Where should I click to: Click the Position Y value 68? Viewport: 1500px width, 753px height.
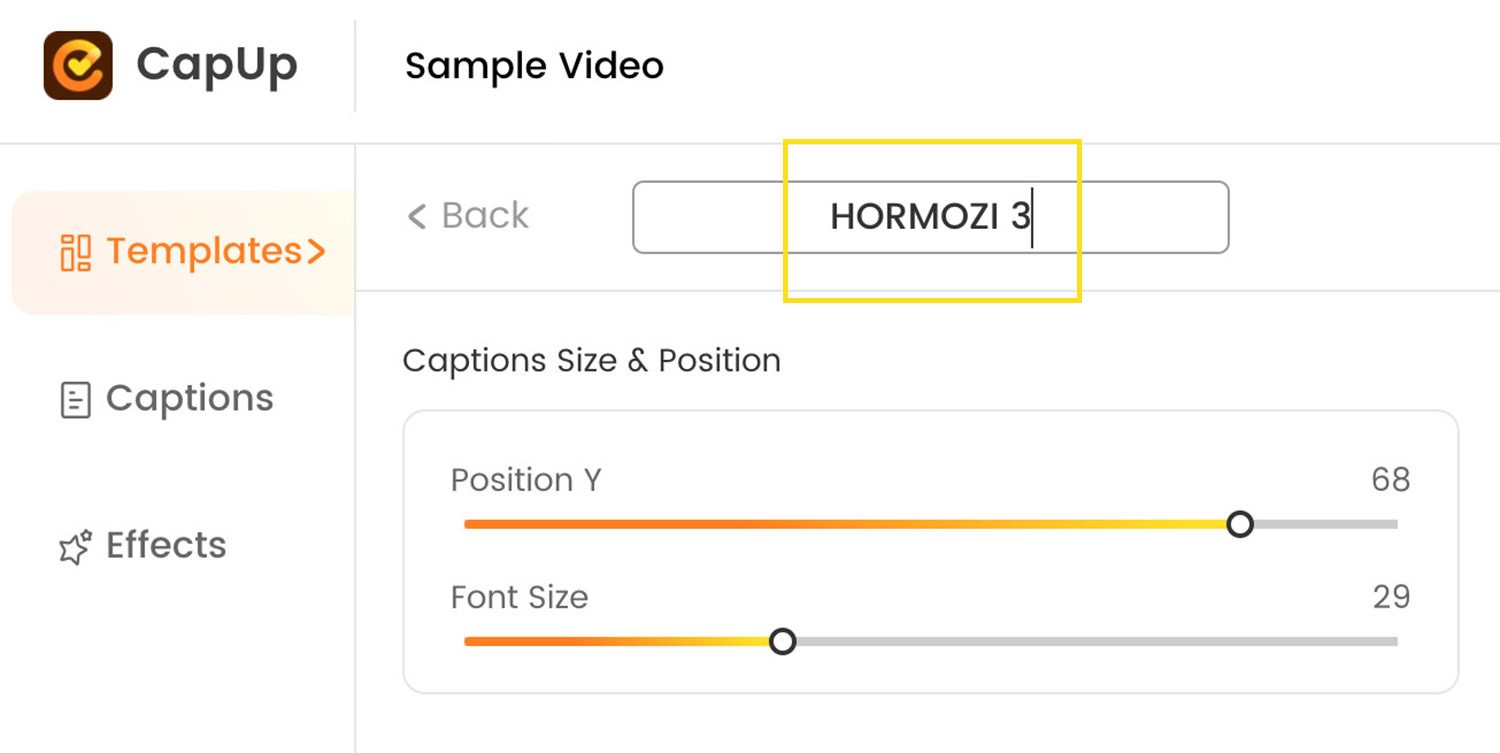(1390, 480)
